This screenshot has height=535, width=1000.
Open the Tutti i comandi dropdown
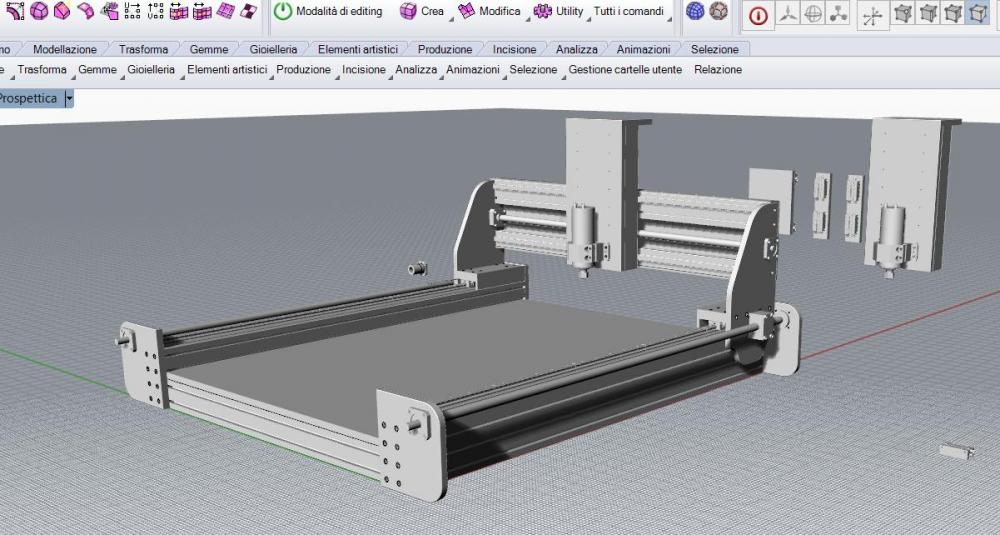click(x=630, y=12)
